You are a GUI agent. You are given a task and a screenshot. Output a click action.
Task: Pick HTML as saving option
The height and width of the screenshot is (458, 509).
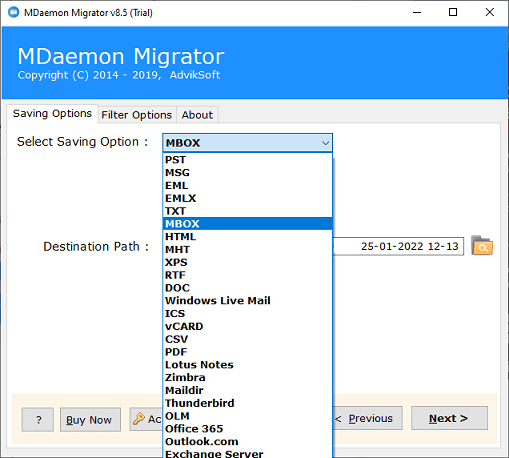(x=247, y=237)
